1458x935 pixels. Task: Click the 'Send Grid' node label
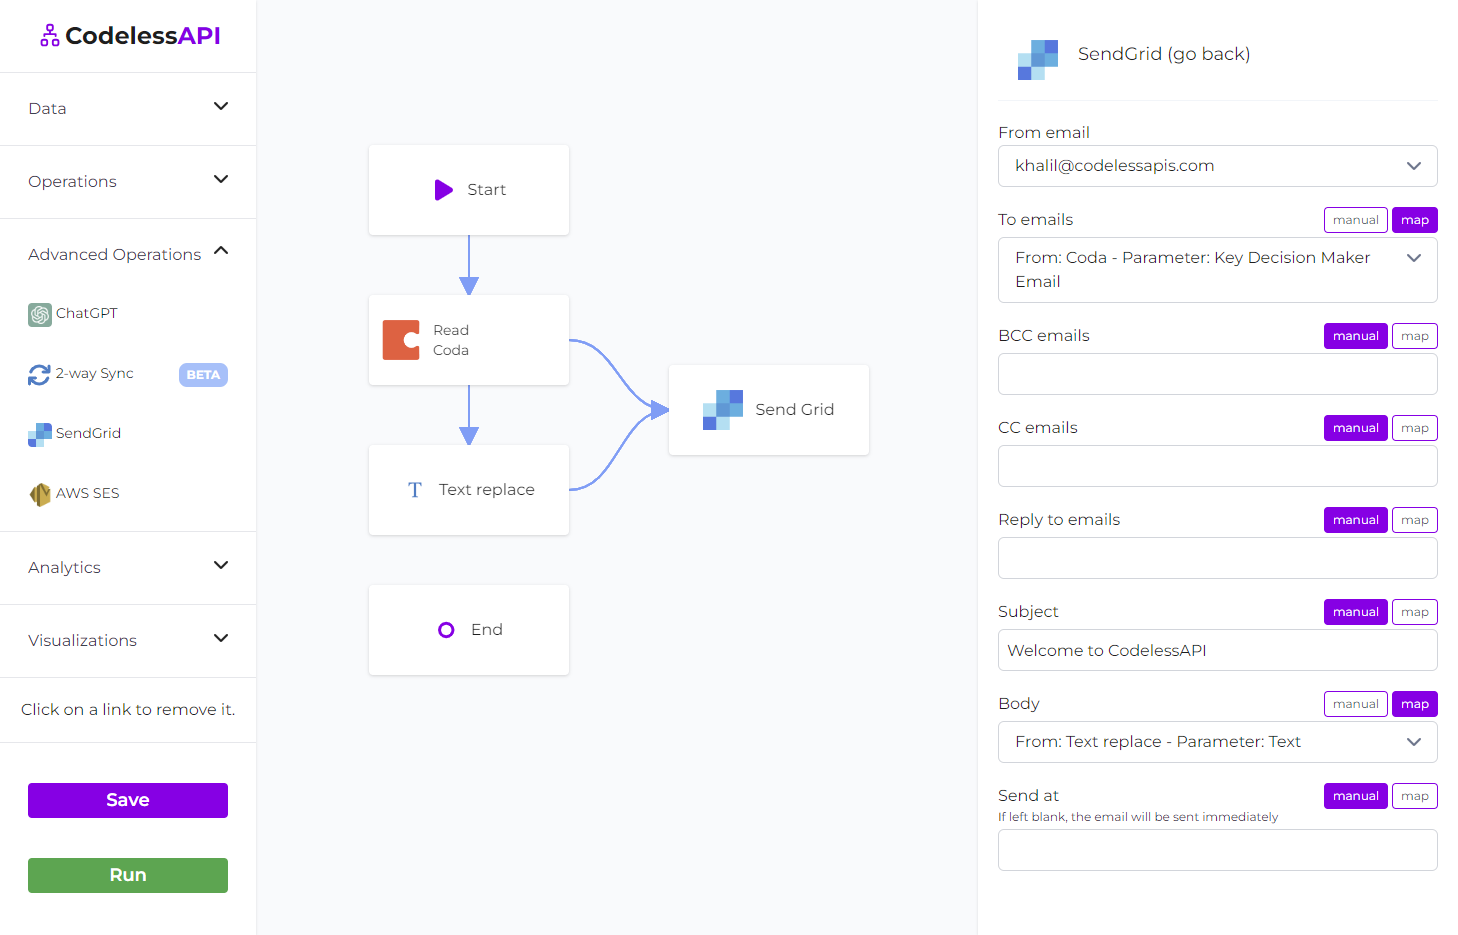(794, 410)
